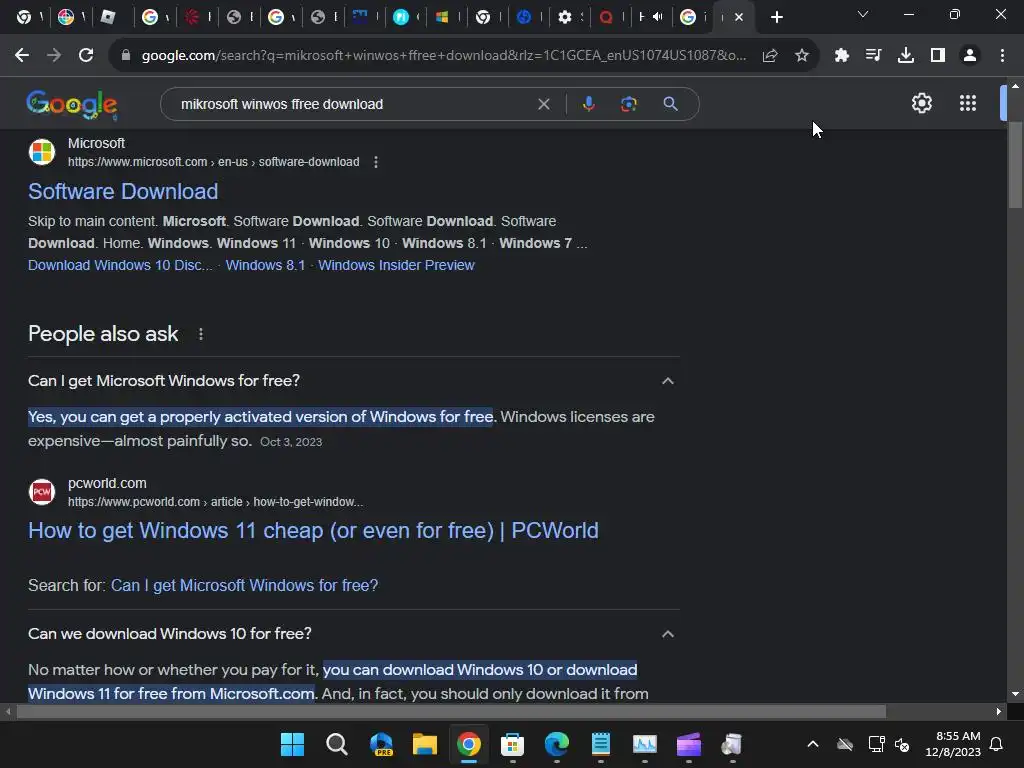Switch to the tab playing audio
This screenshot has width=1024, height=768.
pyautogui.click(x=650, y=17)
